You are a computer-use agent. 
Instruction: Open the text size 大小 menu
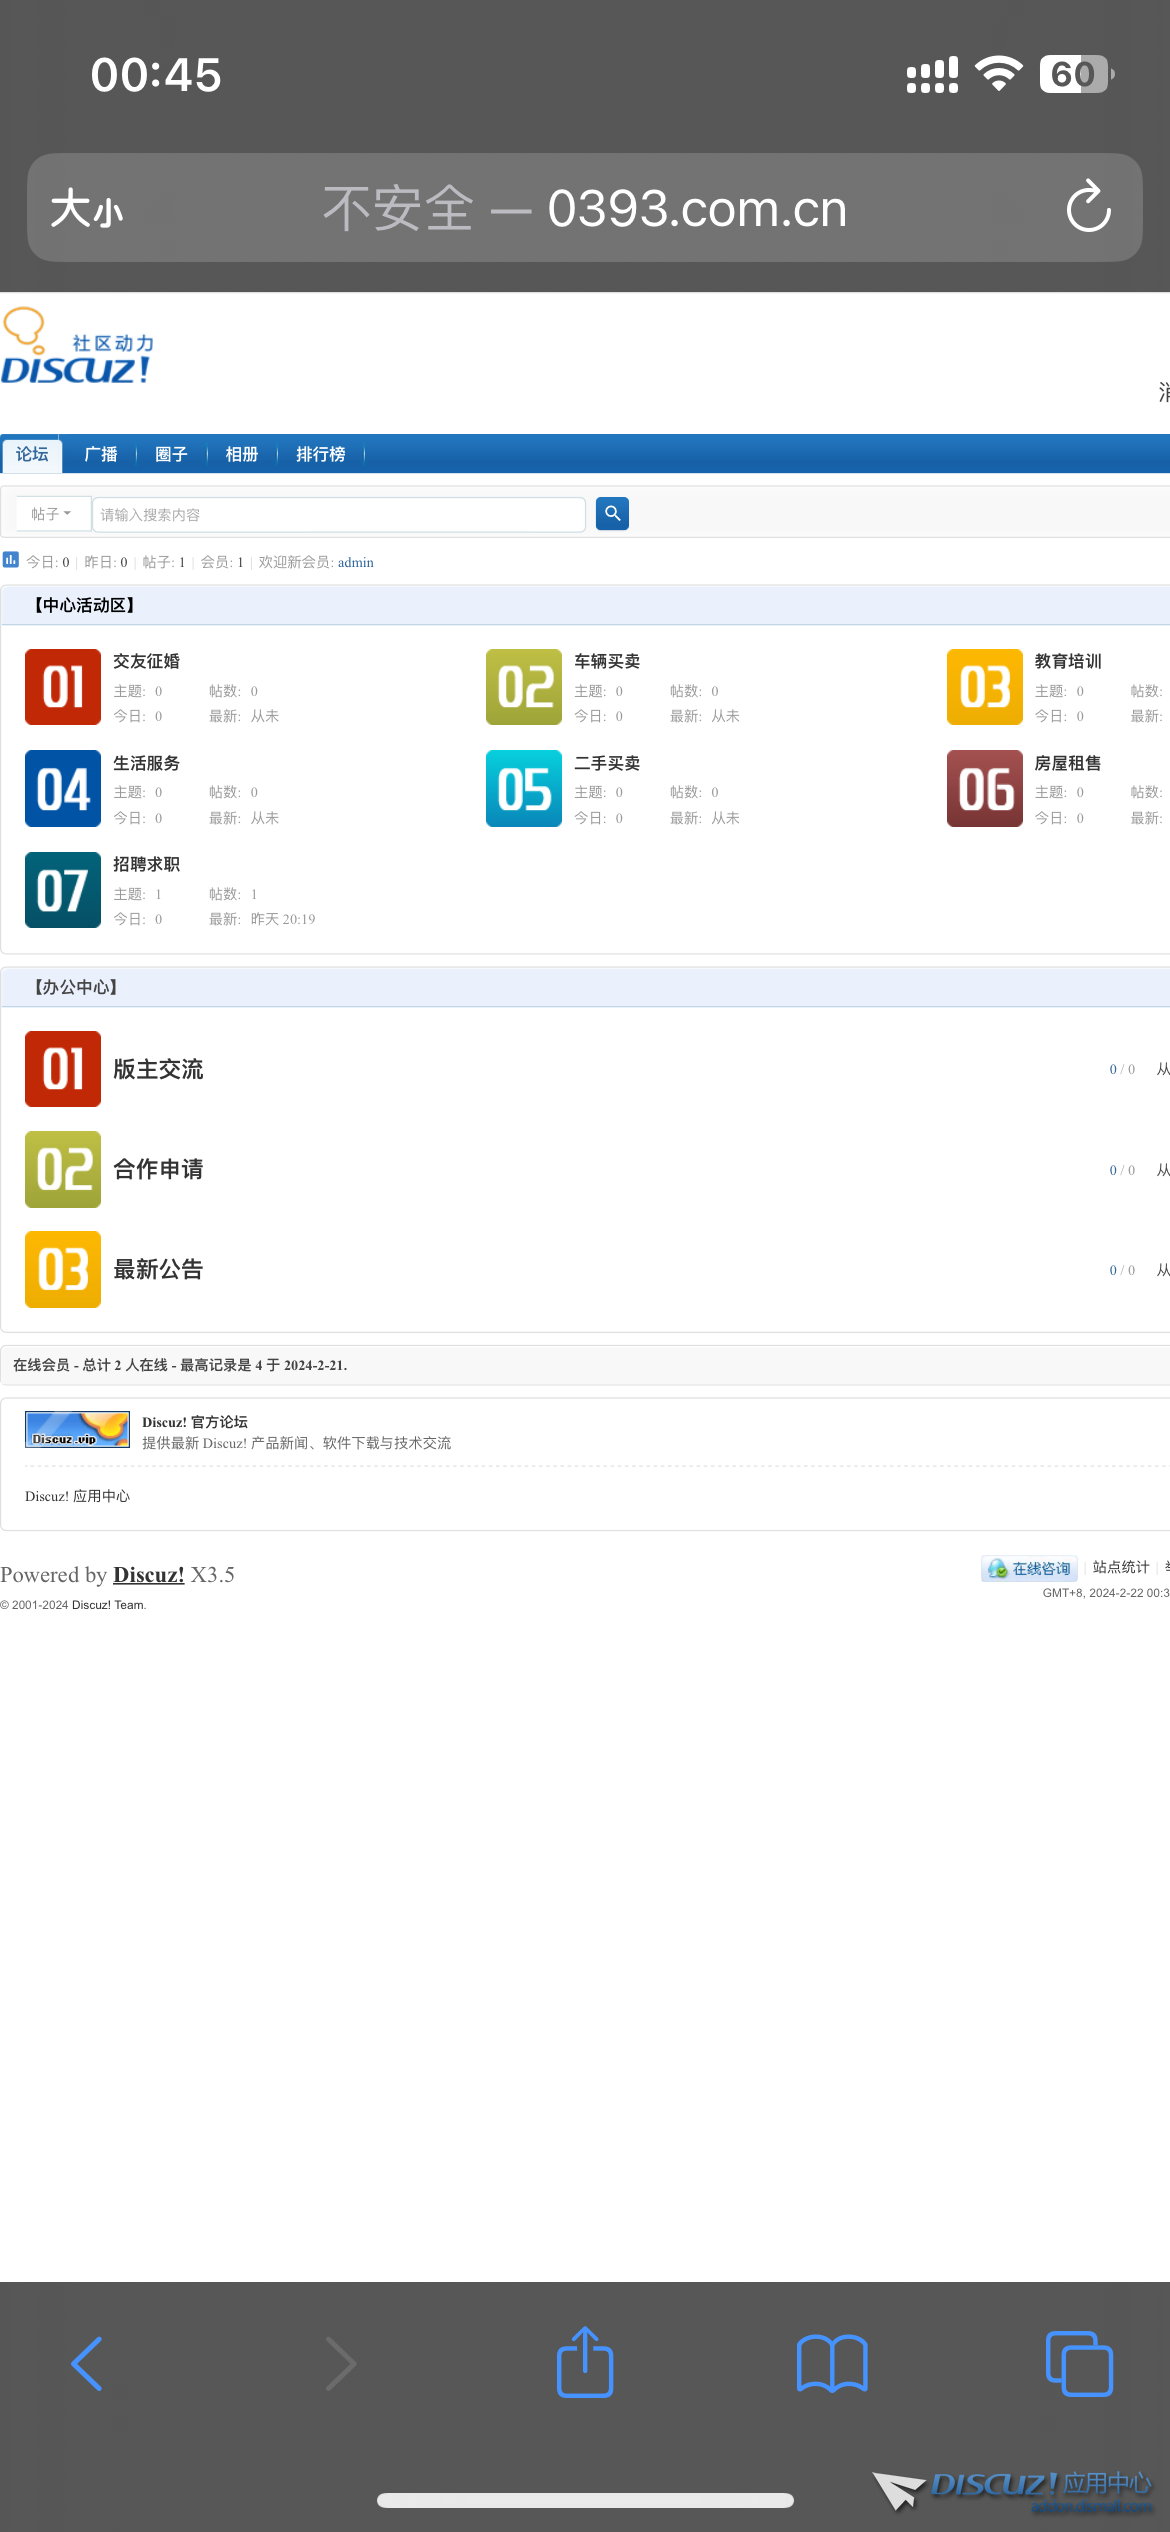(x=87, y=209)
